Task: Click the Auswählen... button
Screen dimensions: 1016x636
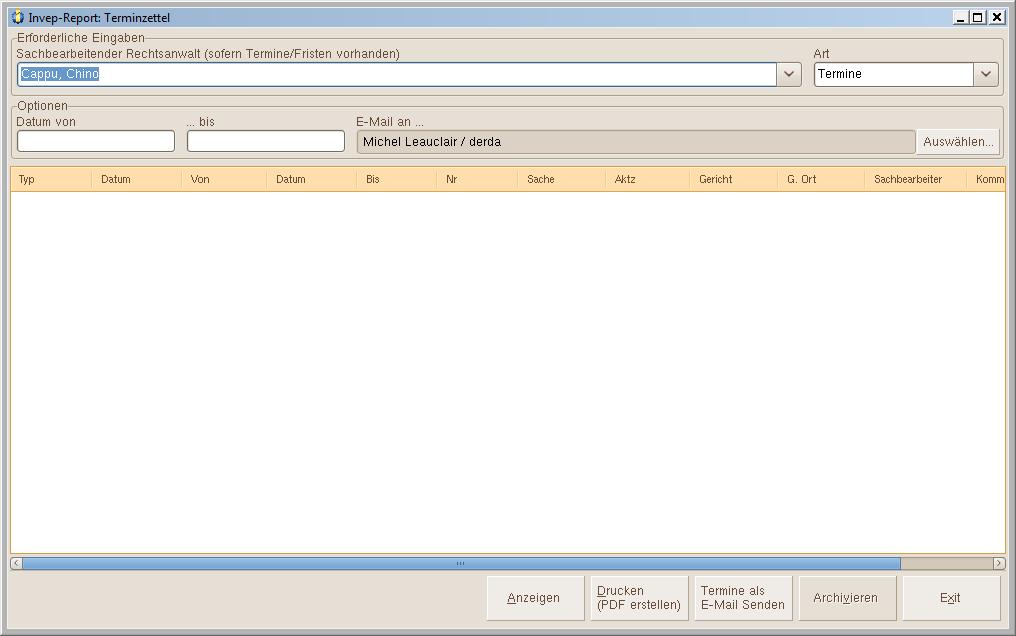Action: 958,142
